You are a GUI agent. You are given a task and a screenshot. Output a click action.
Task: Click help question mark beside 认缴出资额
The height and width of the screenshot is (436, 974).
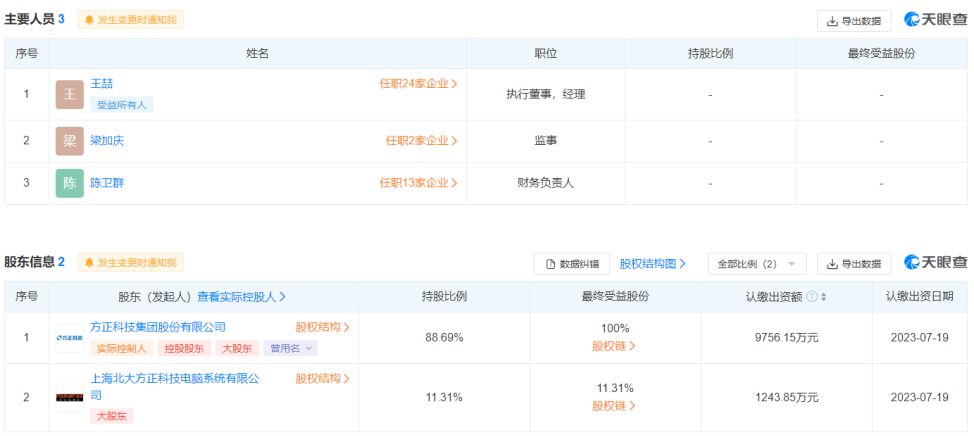[x=811, y=297]
